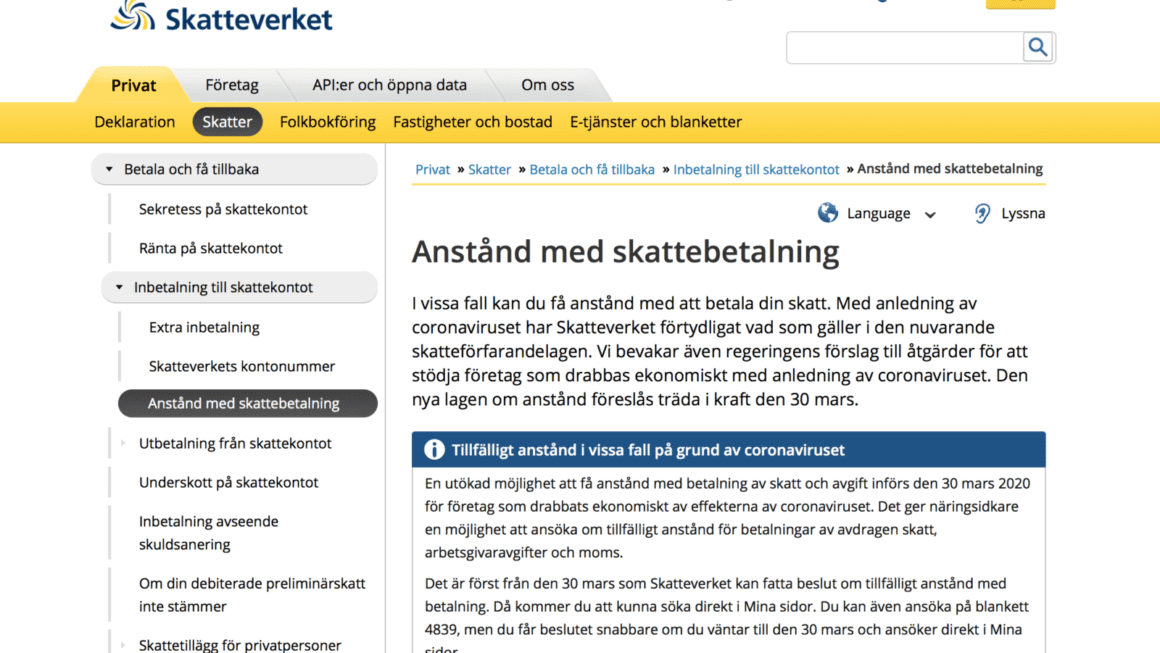Switch to the Företag tab
Image resolution: width=1160 pixels, height=653 pixels.
click(x=232, y=85)
